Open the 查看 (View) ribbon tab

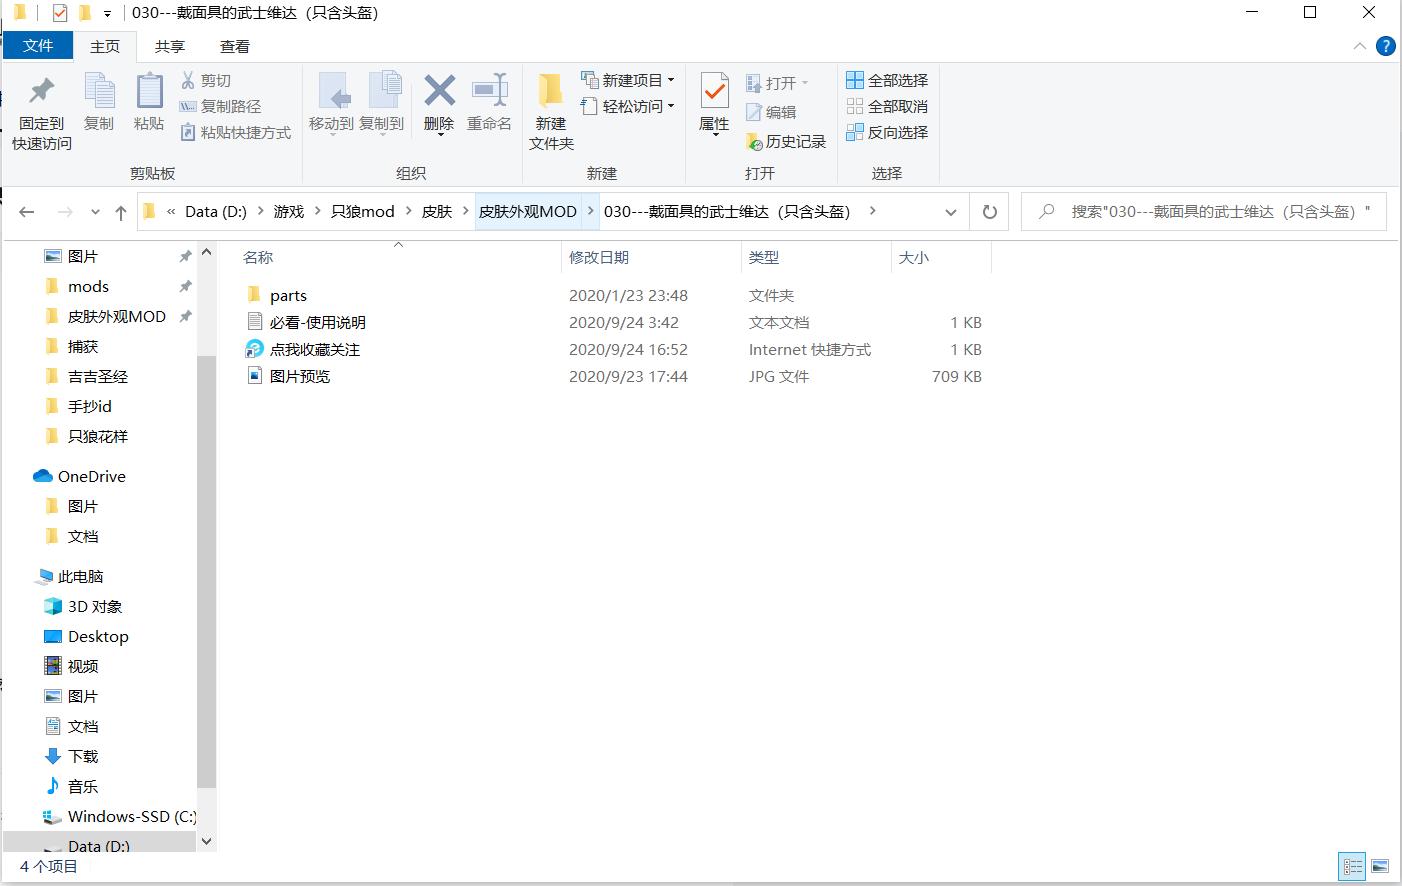235,46
